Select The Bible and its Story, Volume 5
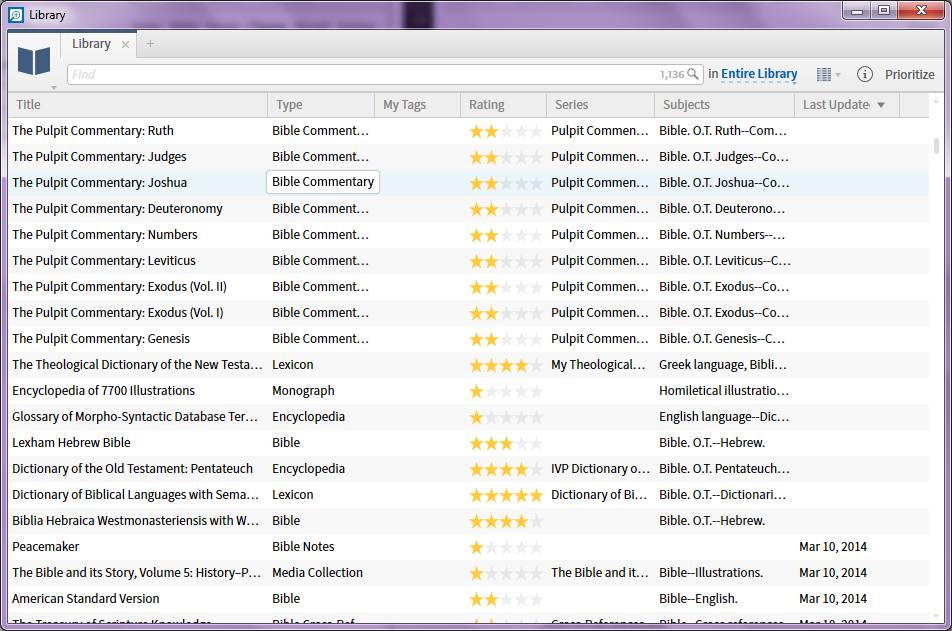 pyautogui.click(x=137, y=573)
